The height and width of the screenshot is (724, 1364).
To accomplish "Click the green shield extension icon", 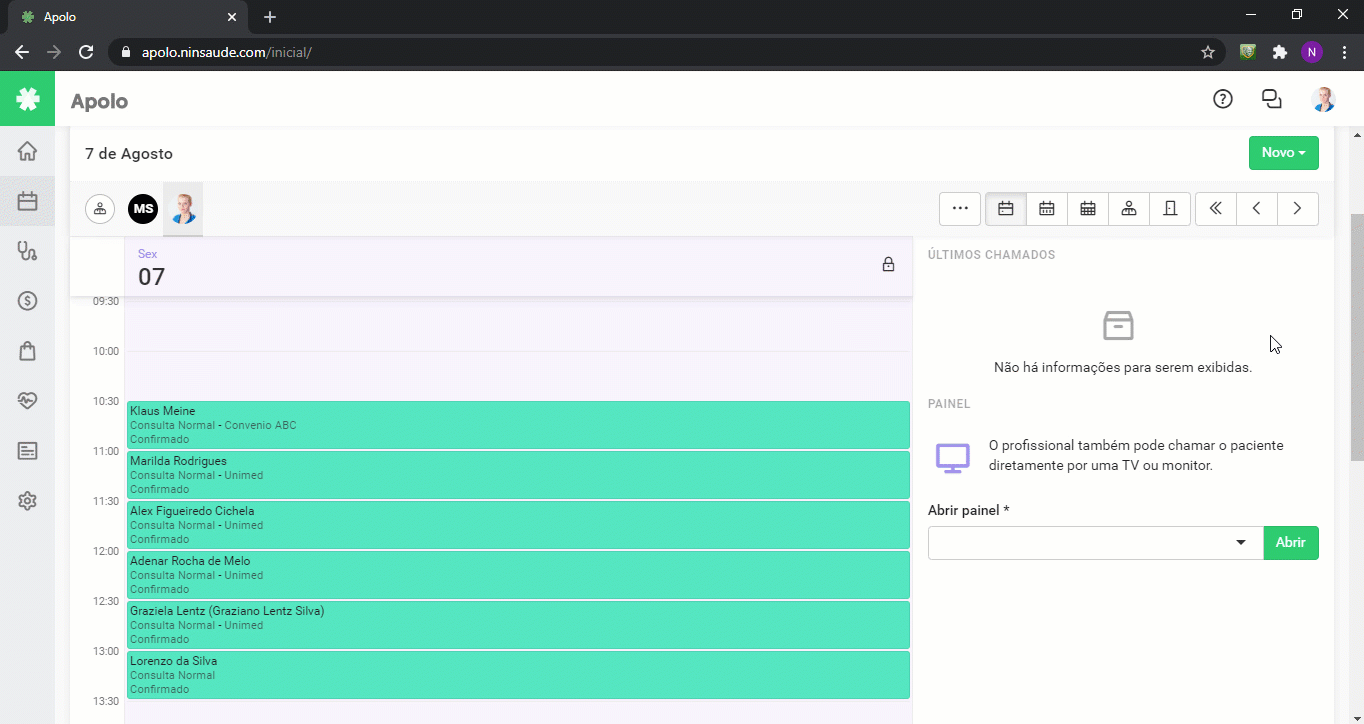I will [1247, 52].
